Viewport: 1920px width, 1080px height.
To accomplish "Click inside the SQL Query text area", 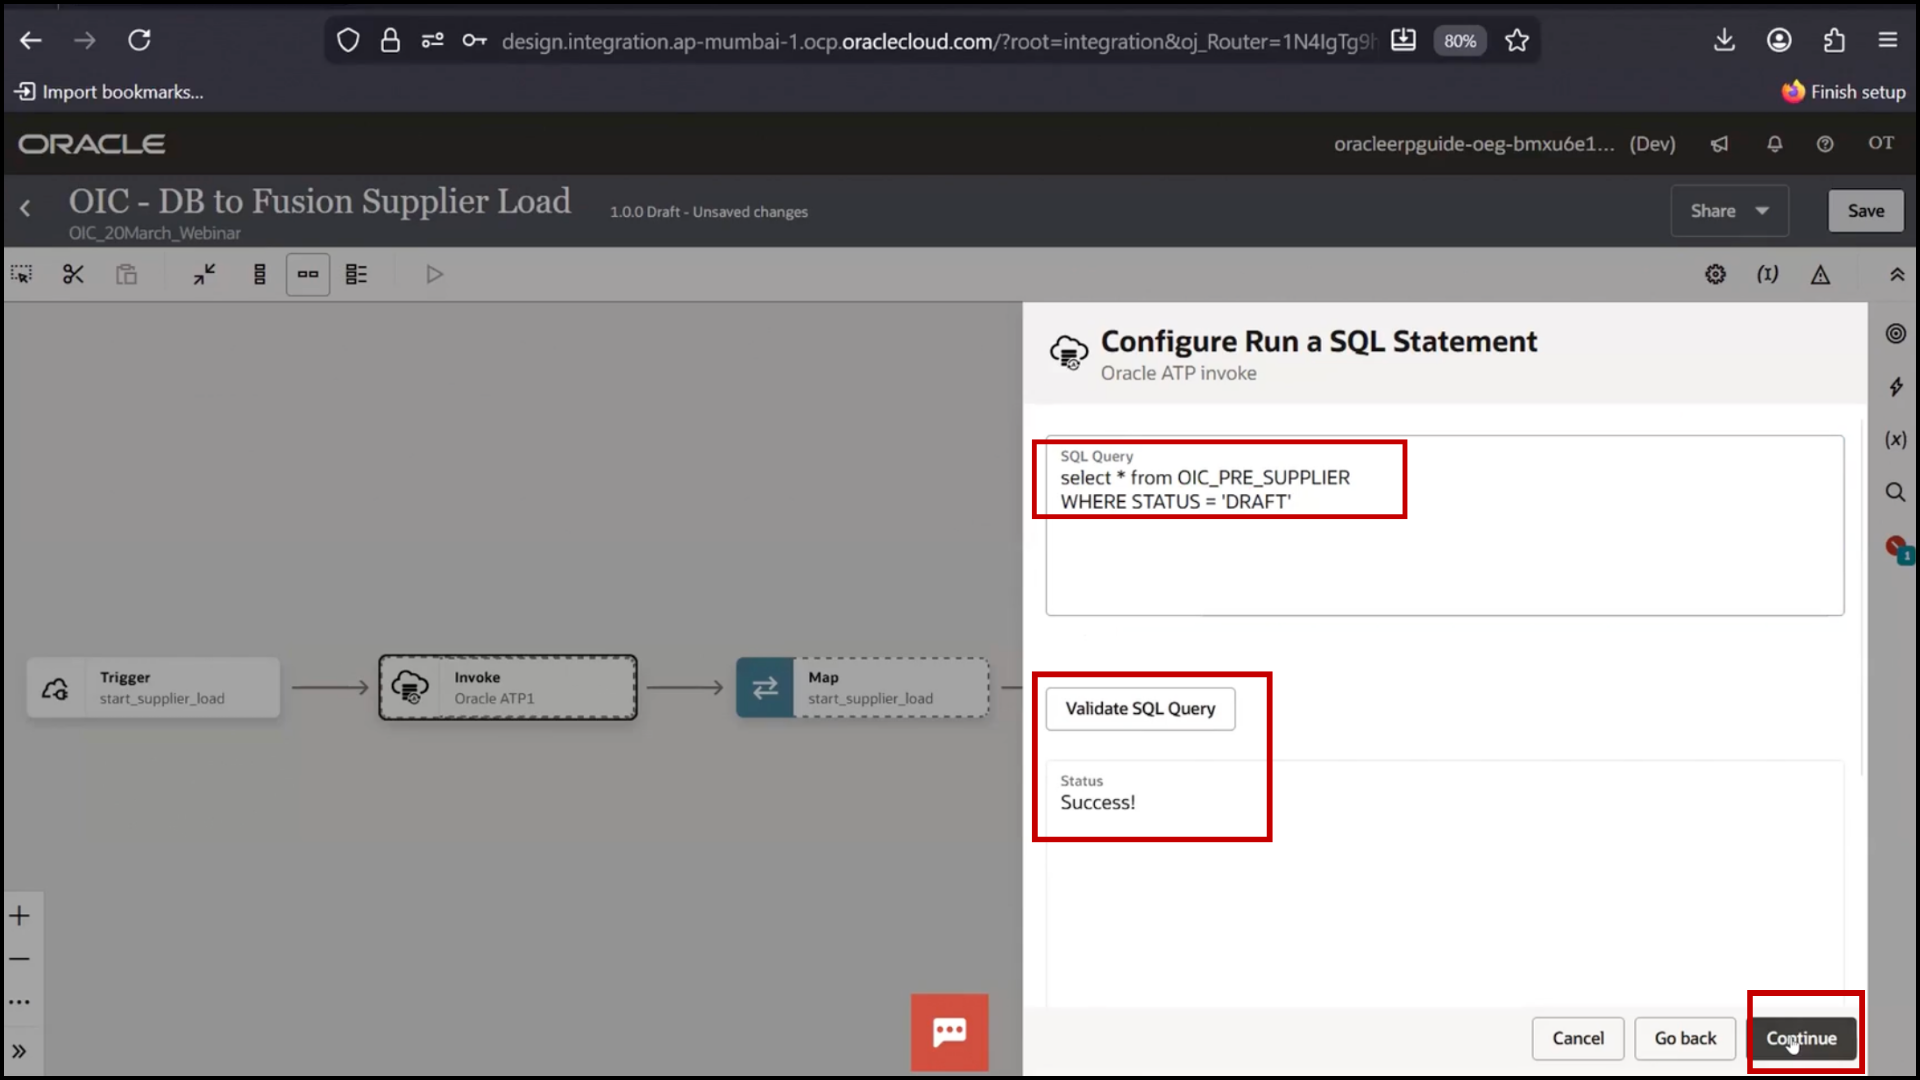I will pos(1445,525).
